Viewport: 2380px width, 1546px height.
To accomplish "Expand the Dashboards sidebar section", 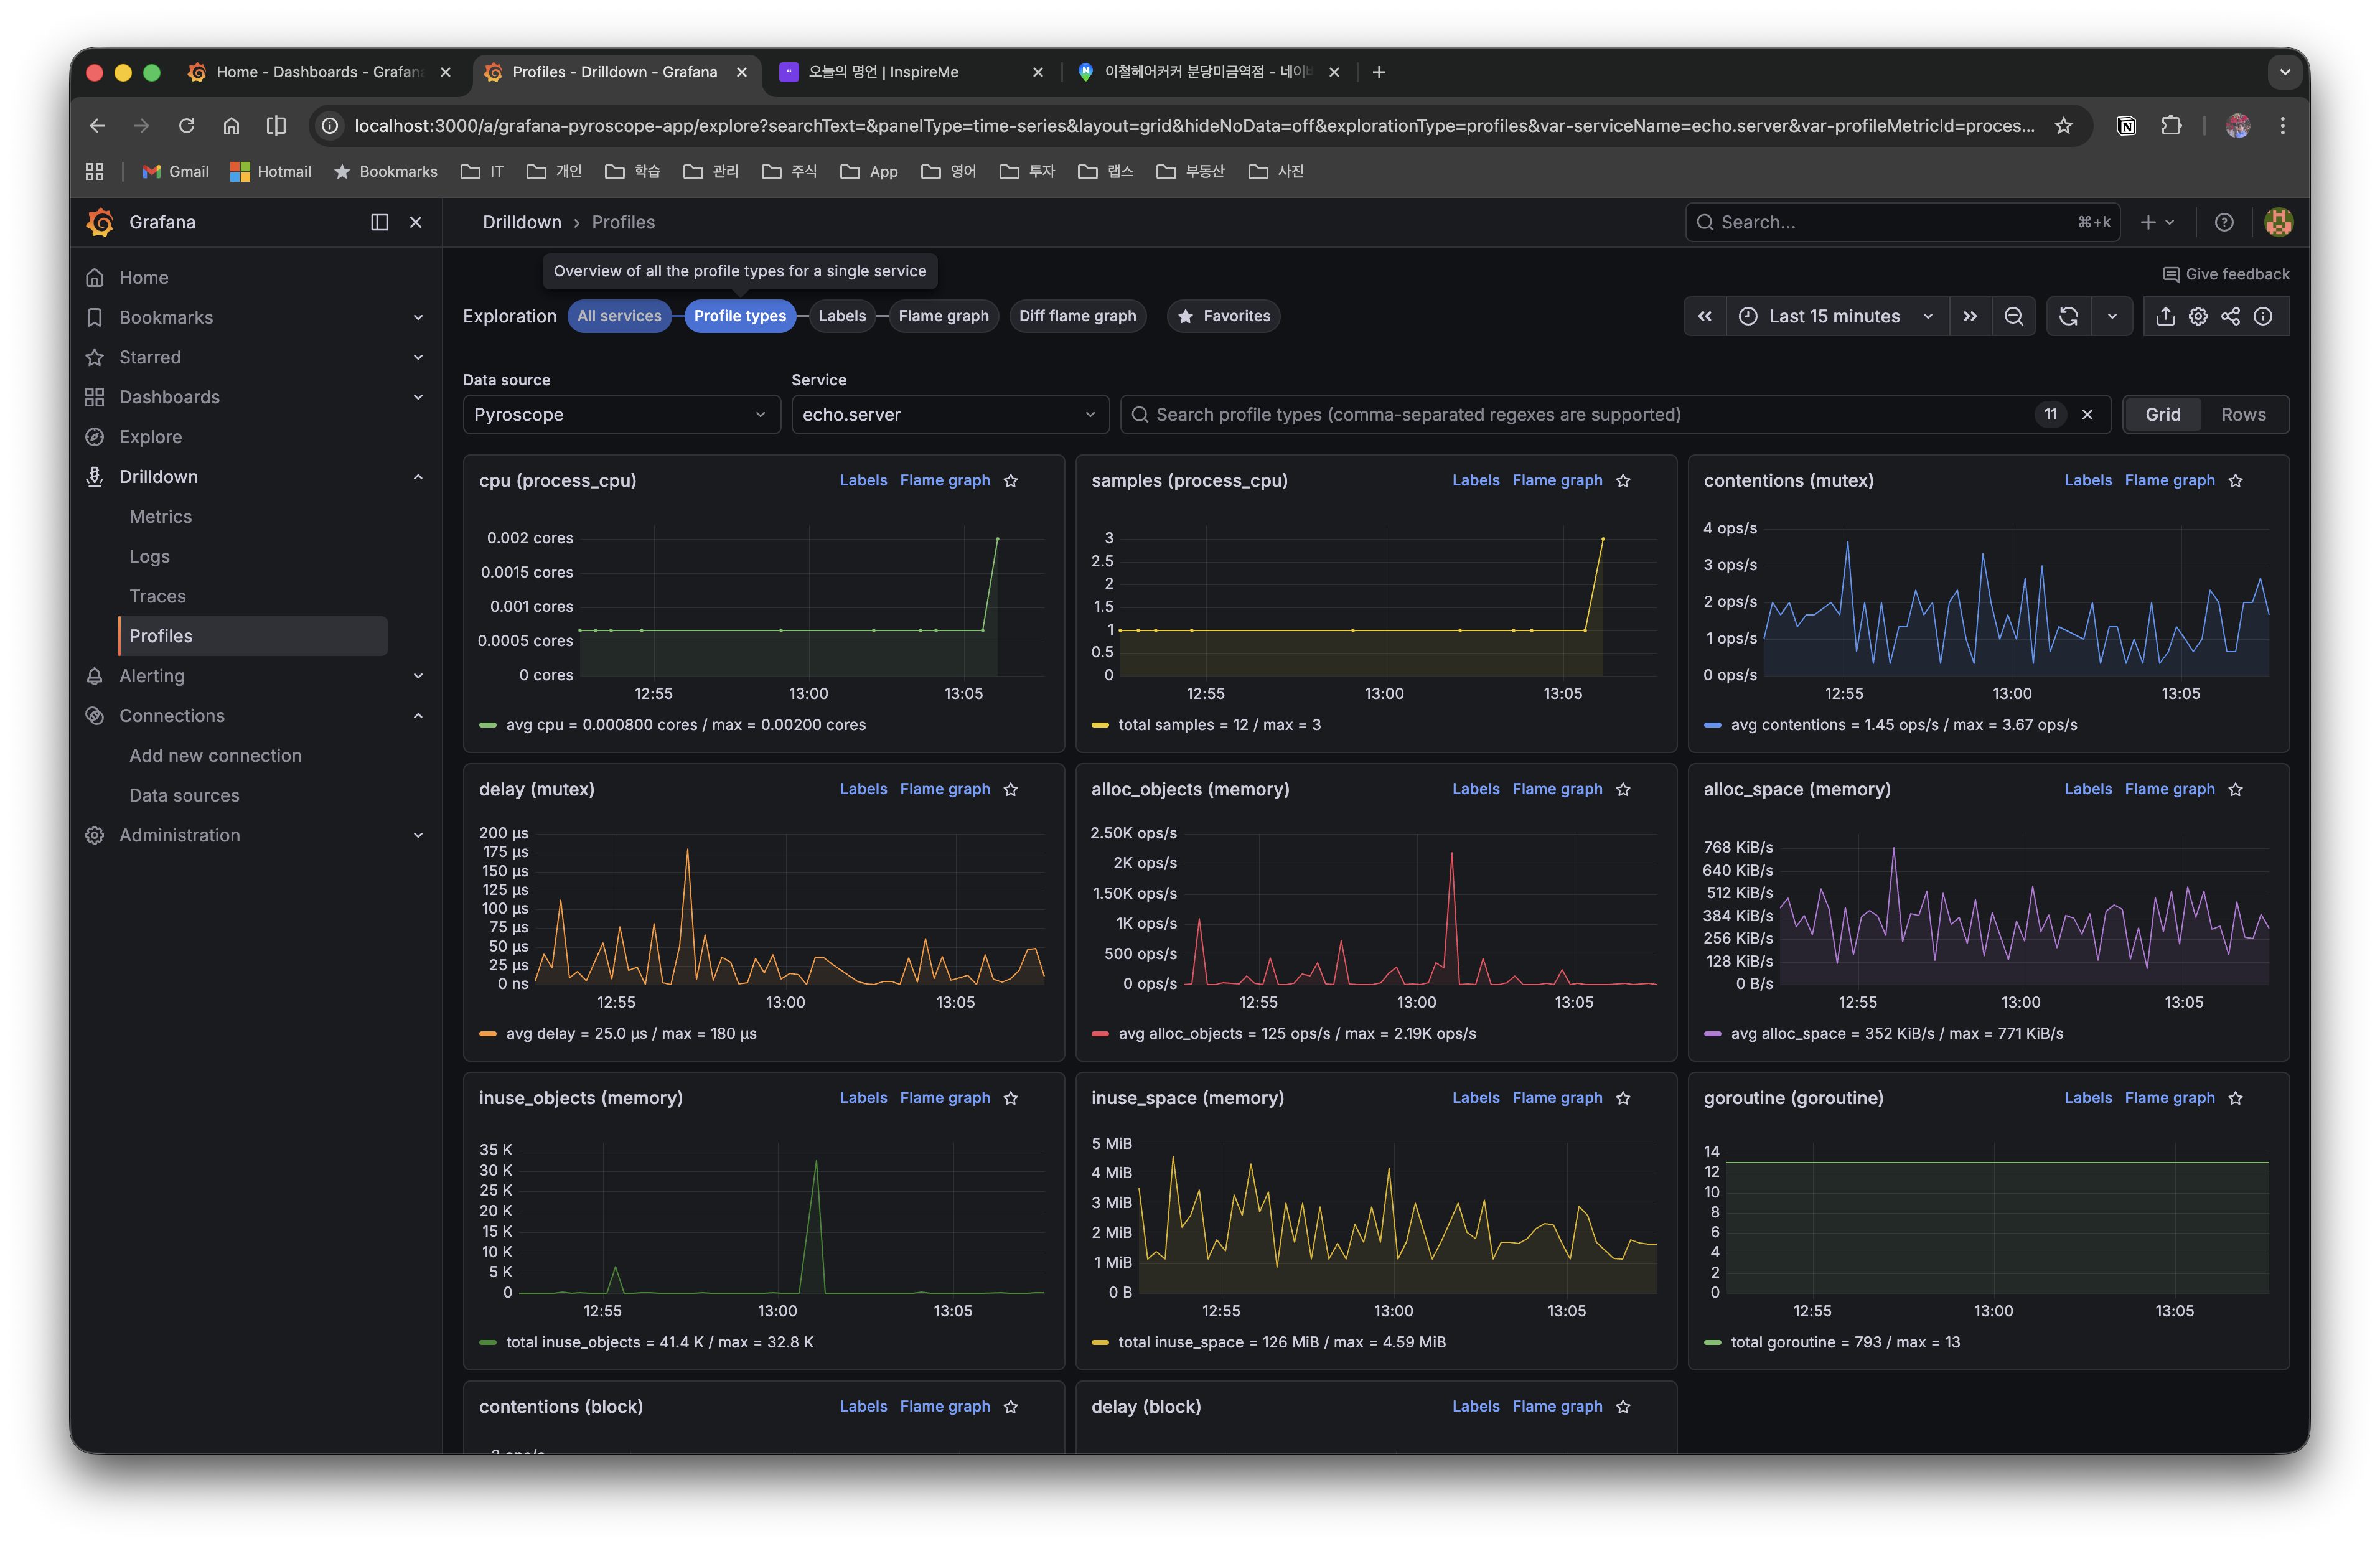I will tap(418, 397).
